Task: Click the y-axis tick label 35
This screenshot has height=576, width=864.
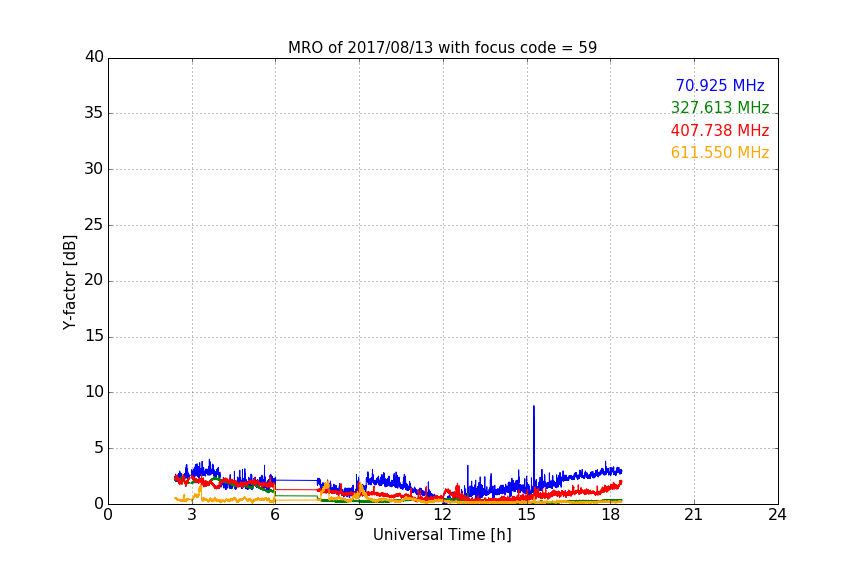Action: click(94, 113)
